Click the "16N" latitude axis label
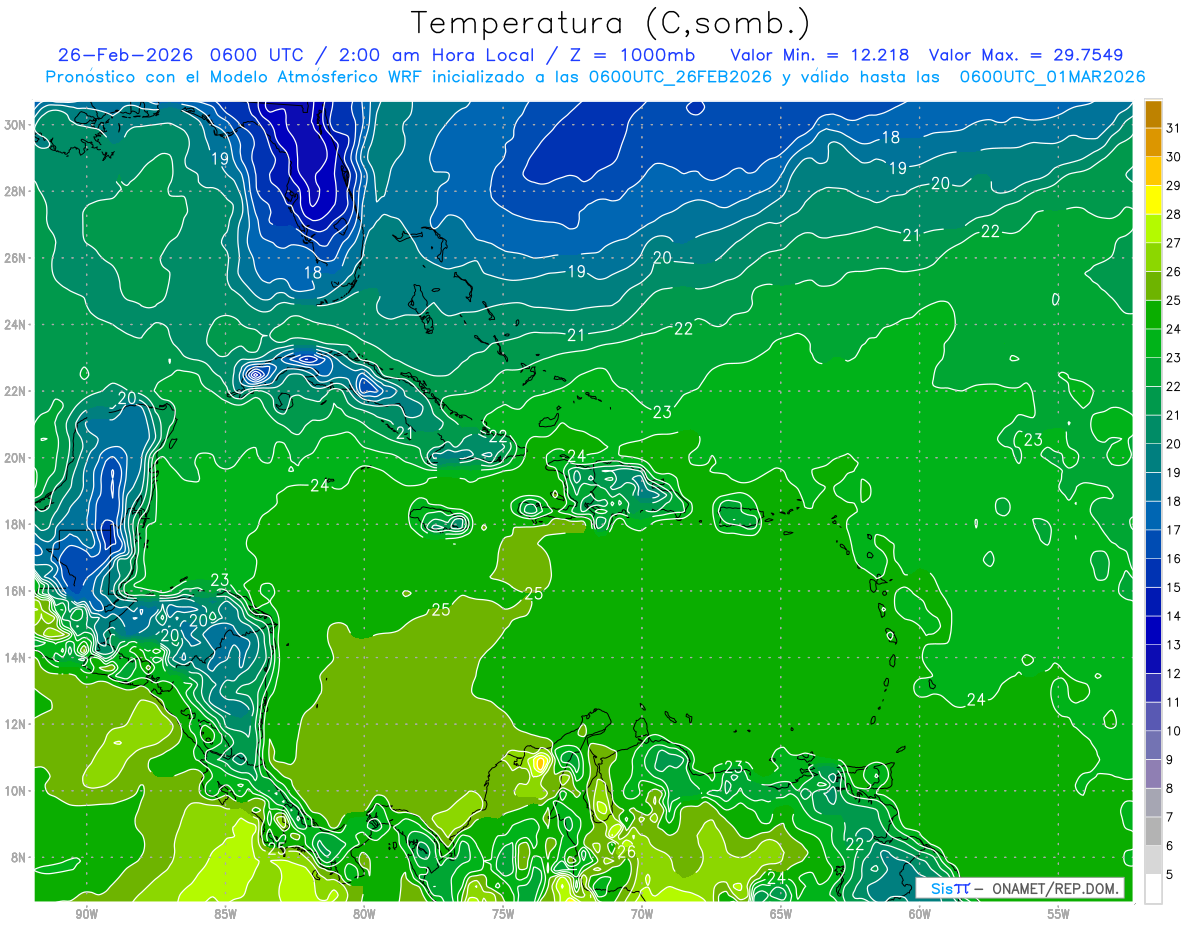This screenshot has width=1200, height=927. pos(15,591)
